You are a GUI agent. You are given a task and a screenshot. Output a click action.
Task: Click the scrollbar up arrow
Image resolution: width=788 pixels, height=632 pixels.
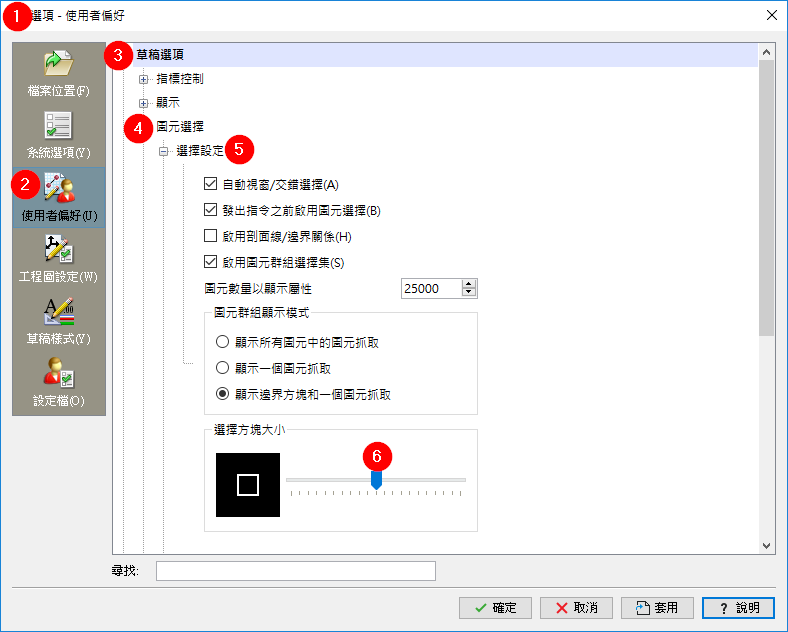coord(766,52)
